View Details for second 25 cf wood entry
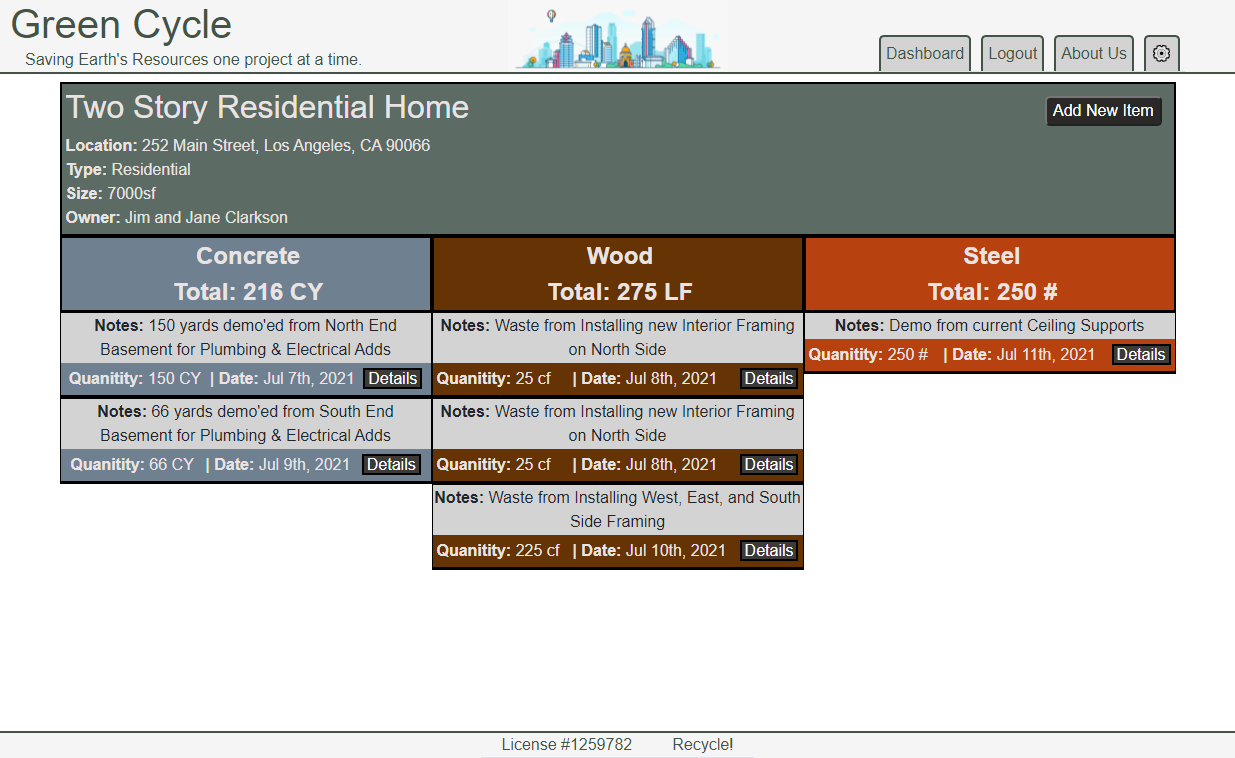This screenshot has width=1235, height=758. tap(768, 465)
